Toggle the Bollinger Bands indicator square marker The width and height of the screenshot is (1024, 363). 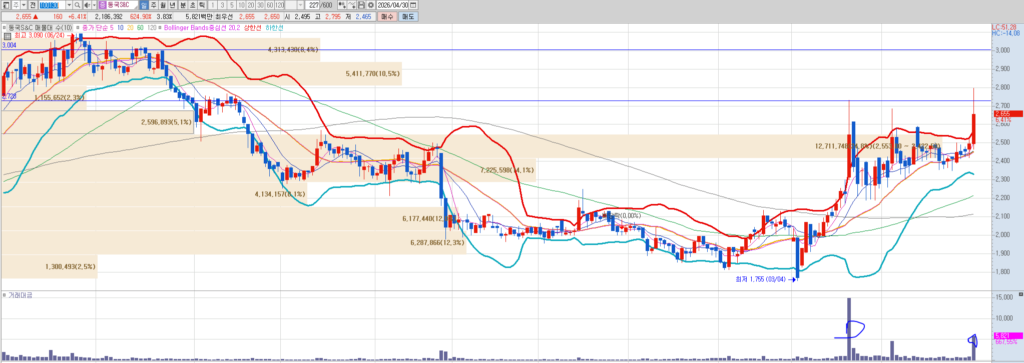click(x=159, y=27)
